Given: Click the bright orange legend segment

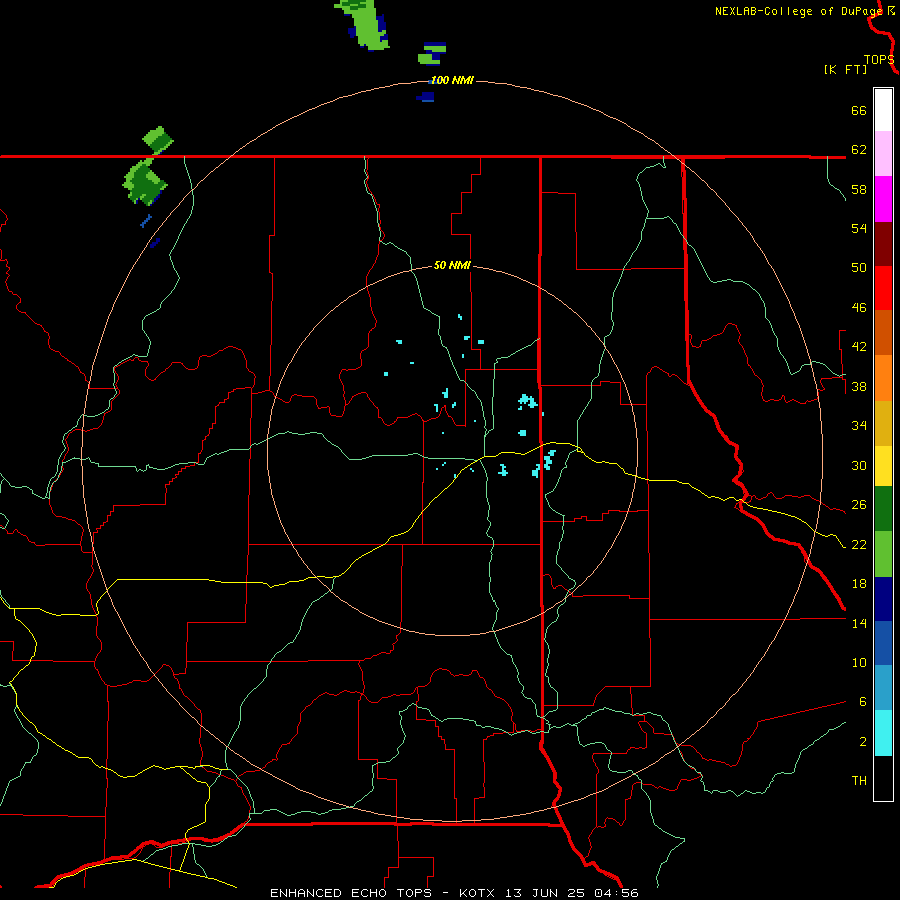Looking at the screenshot, I should point(883,378).
